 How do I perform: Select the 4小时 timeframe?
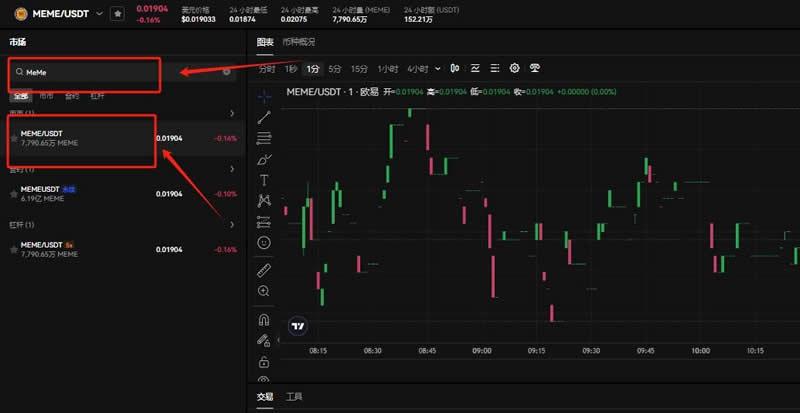(x=417, y=68)
